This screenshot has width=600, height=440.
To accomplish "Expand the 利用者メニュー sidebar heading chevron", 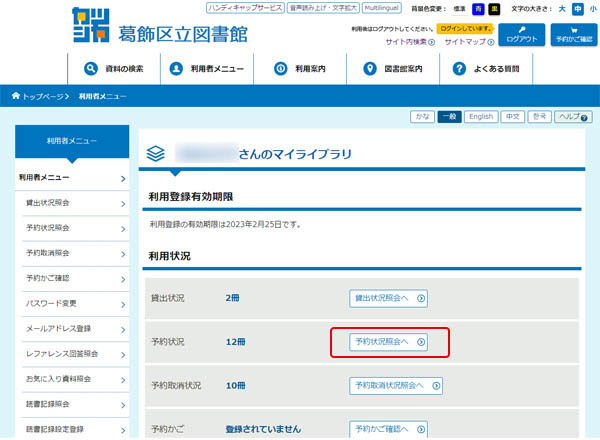I will pos(123,179).
